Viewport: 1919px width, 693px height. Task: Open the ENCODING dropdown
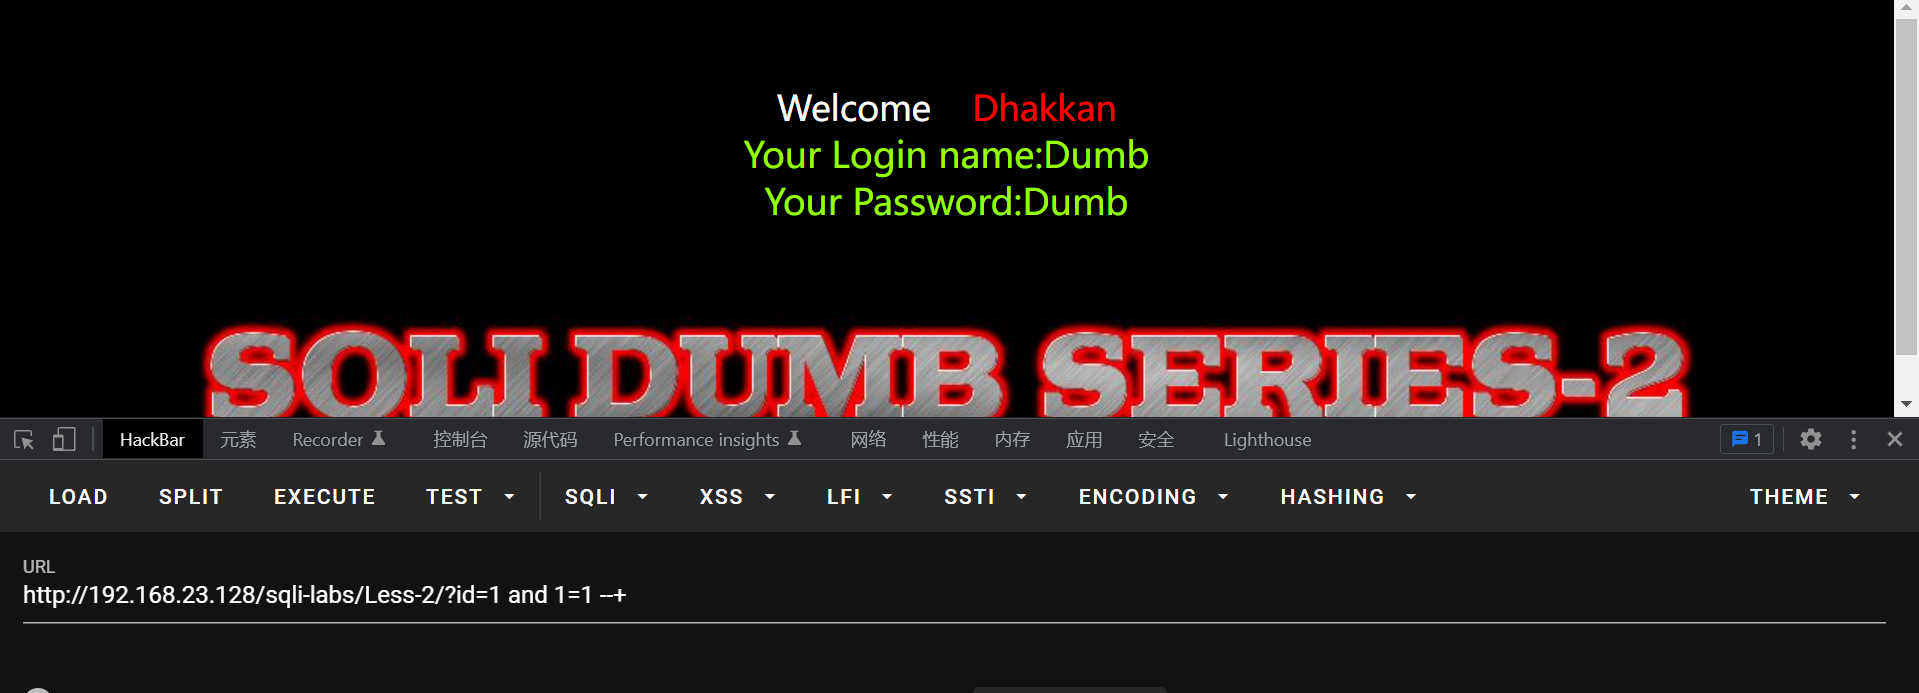click(1153, 497)
